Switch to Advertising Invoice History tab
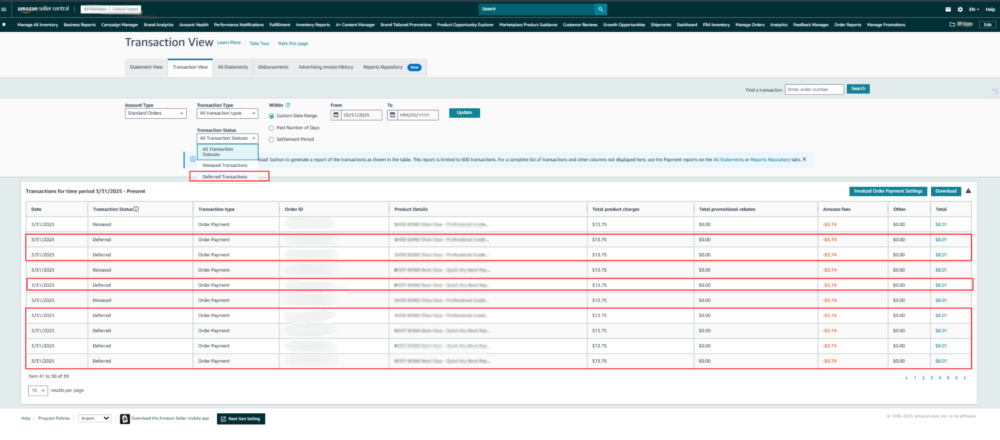This screenshot has height=440, width=1000. tap(325, 67)
